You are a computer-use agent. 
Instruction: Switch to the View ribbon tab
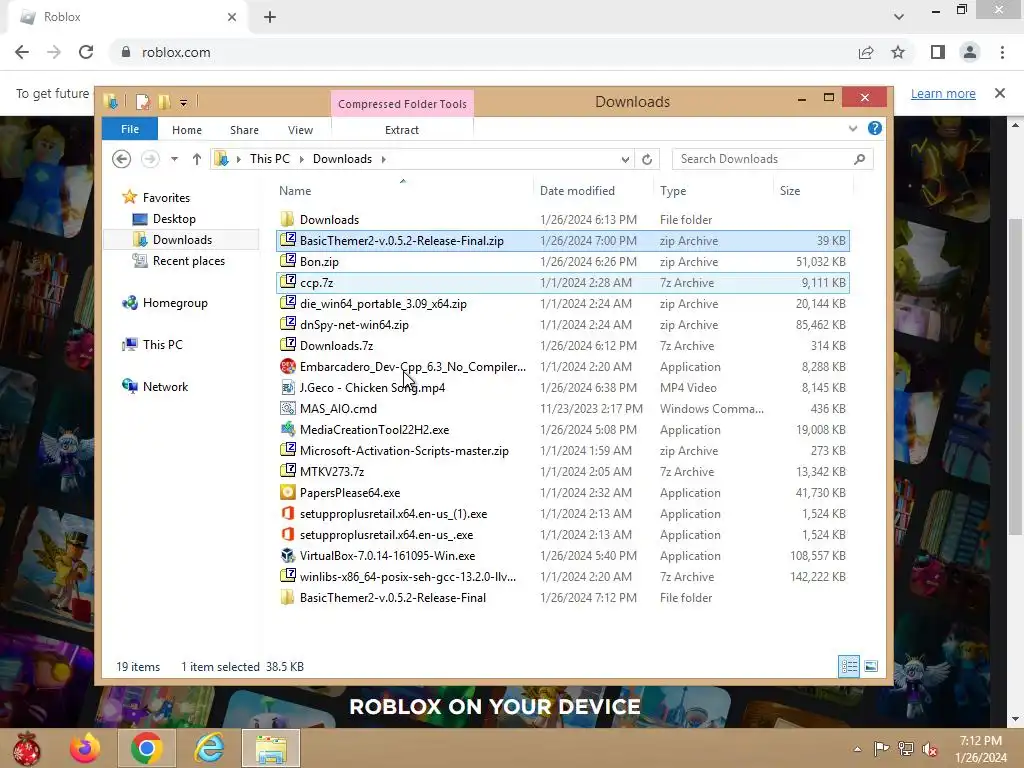click(x=300, y=130)
